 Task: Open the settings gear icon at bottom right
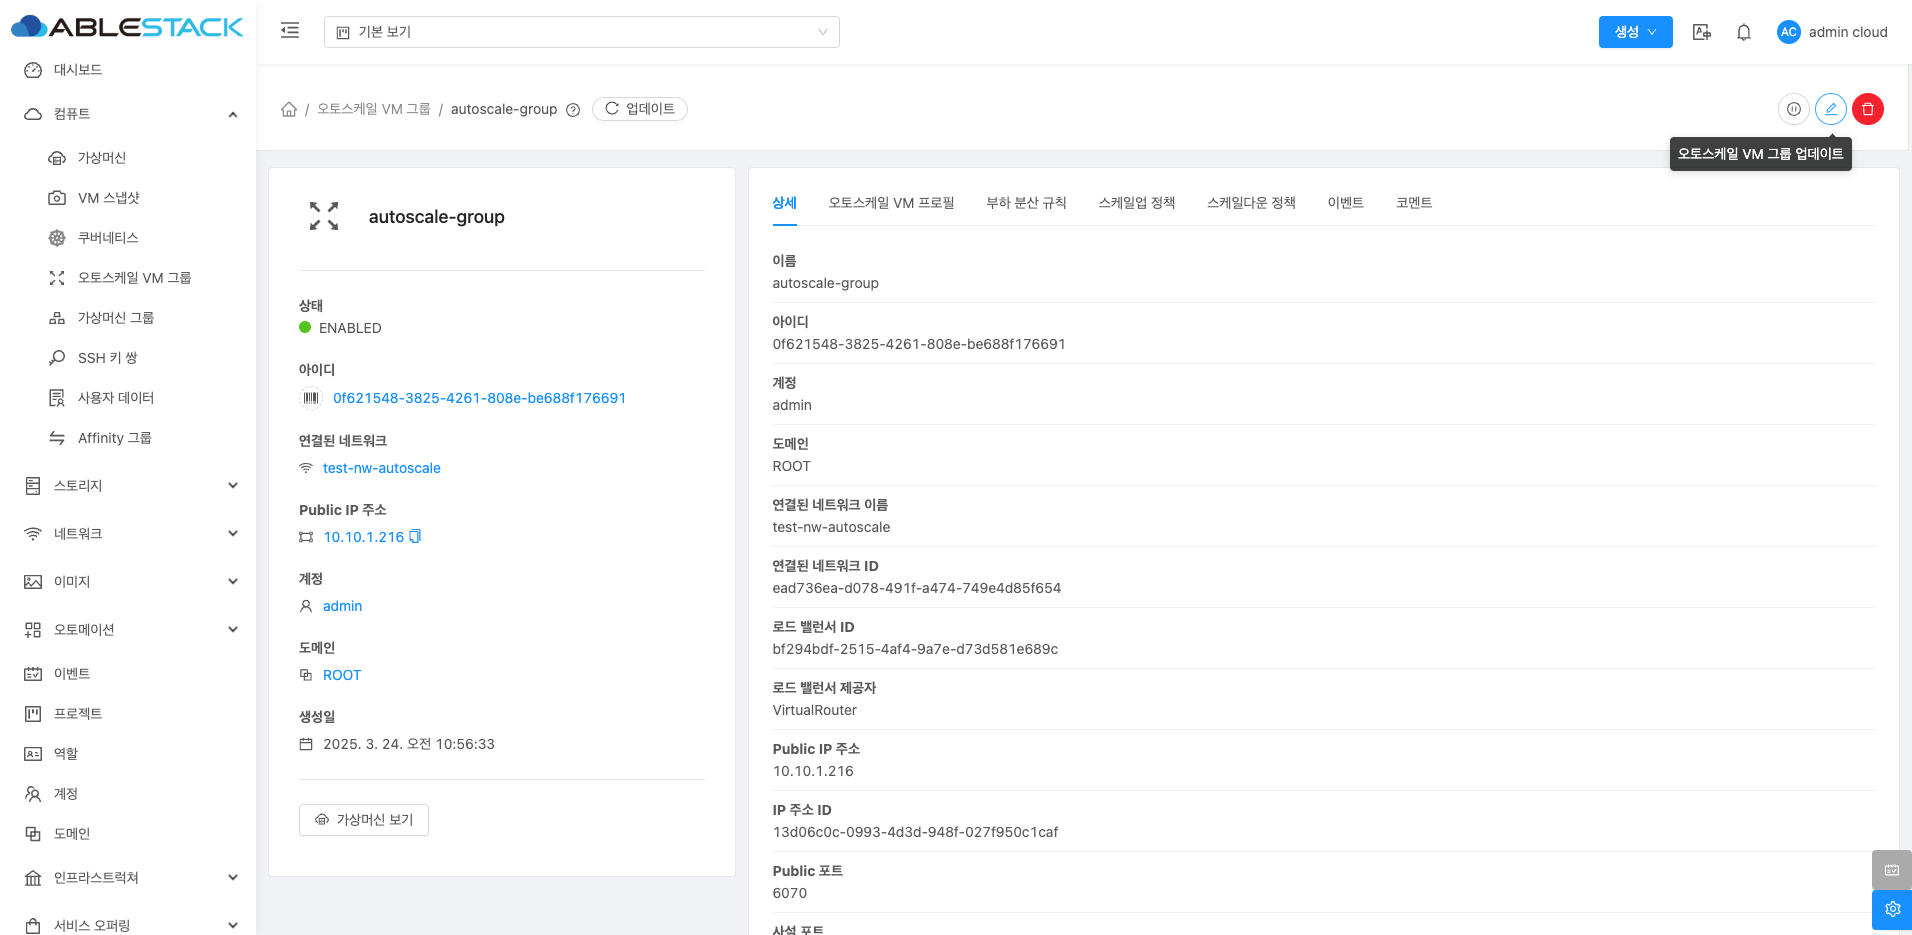1891,909
